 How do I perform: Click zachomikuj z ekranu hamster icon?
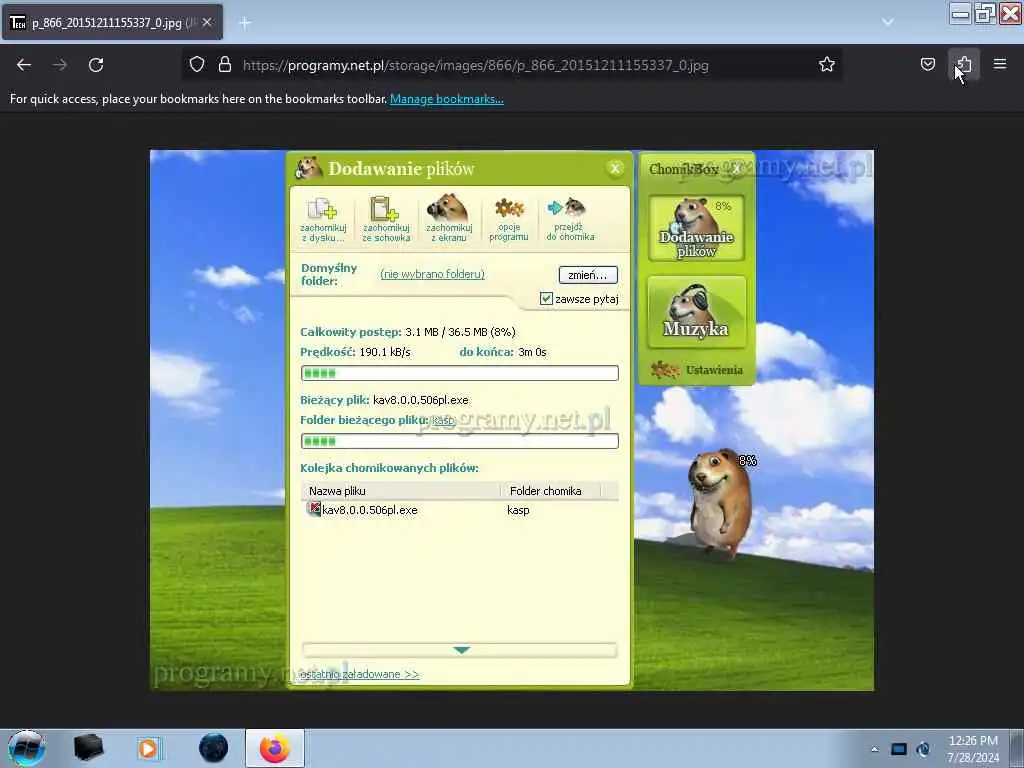(x=449, y=218)
